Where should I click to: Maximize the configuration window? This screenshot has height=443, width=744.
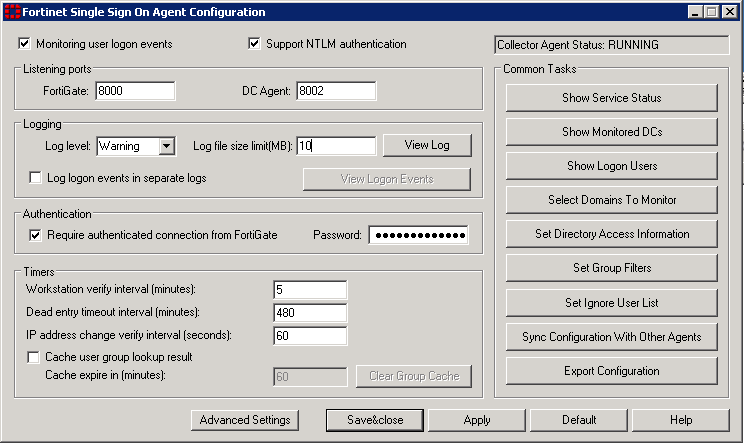pos(711,12)
